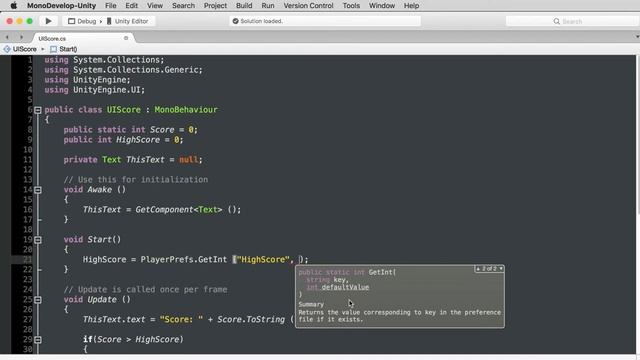
Task: Collapse the Start method fold marker
Action: 38,240
